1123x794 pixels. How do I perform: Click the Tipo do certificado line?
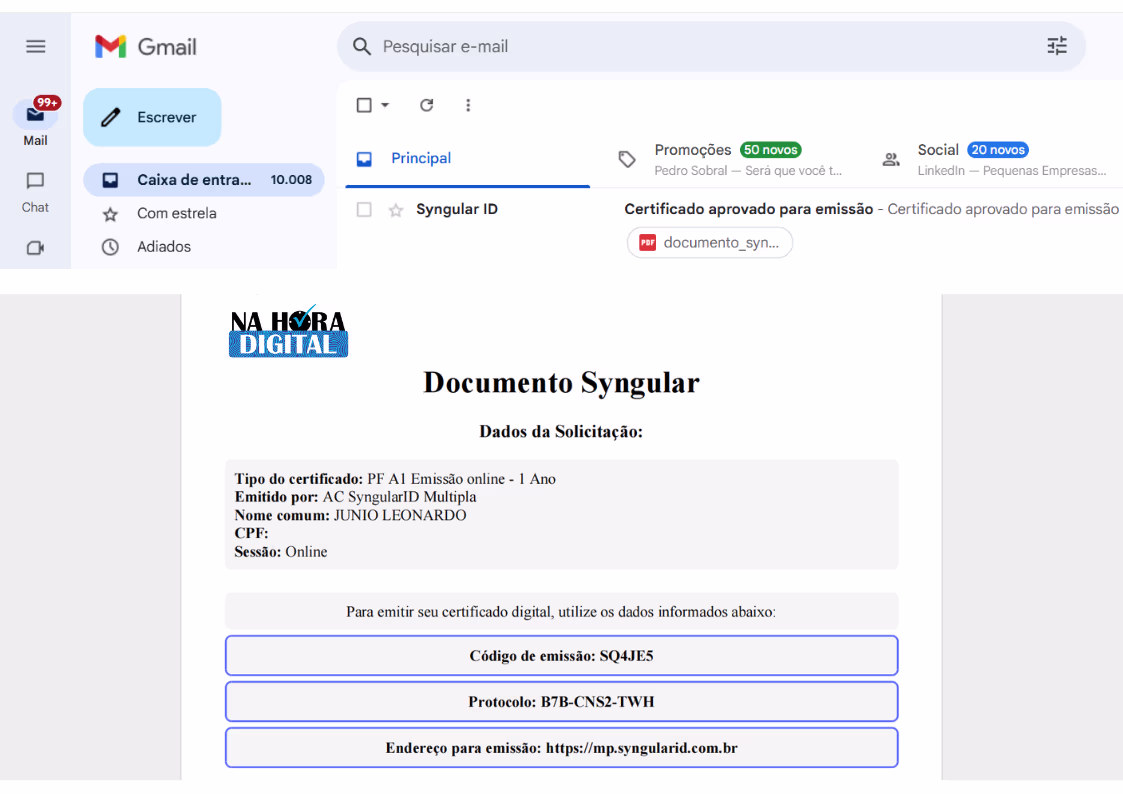click(395, 479)
